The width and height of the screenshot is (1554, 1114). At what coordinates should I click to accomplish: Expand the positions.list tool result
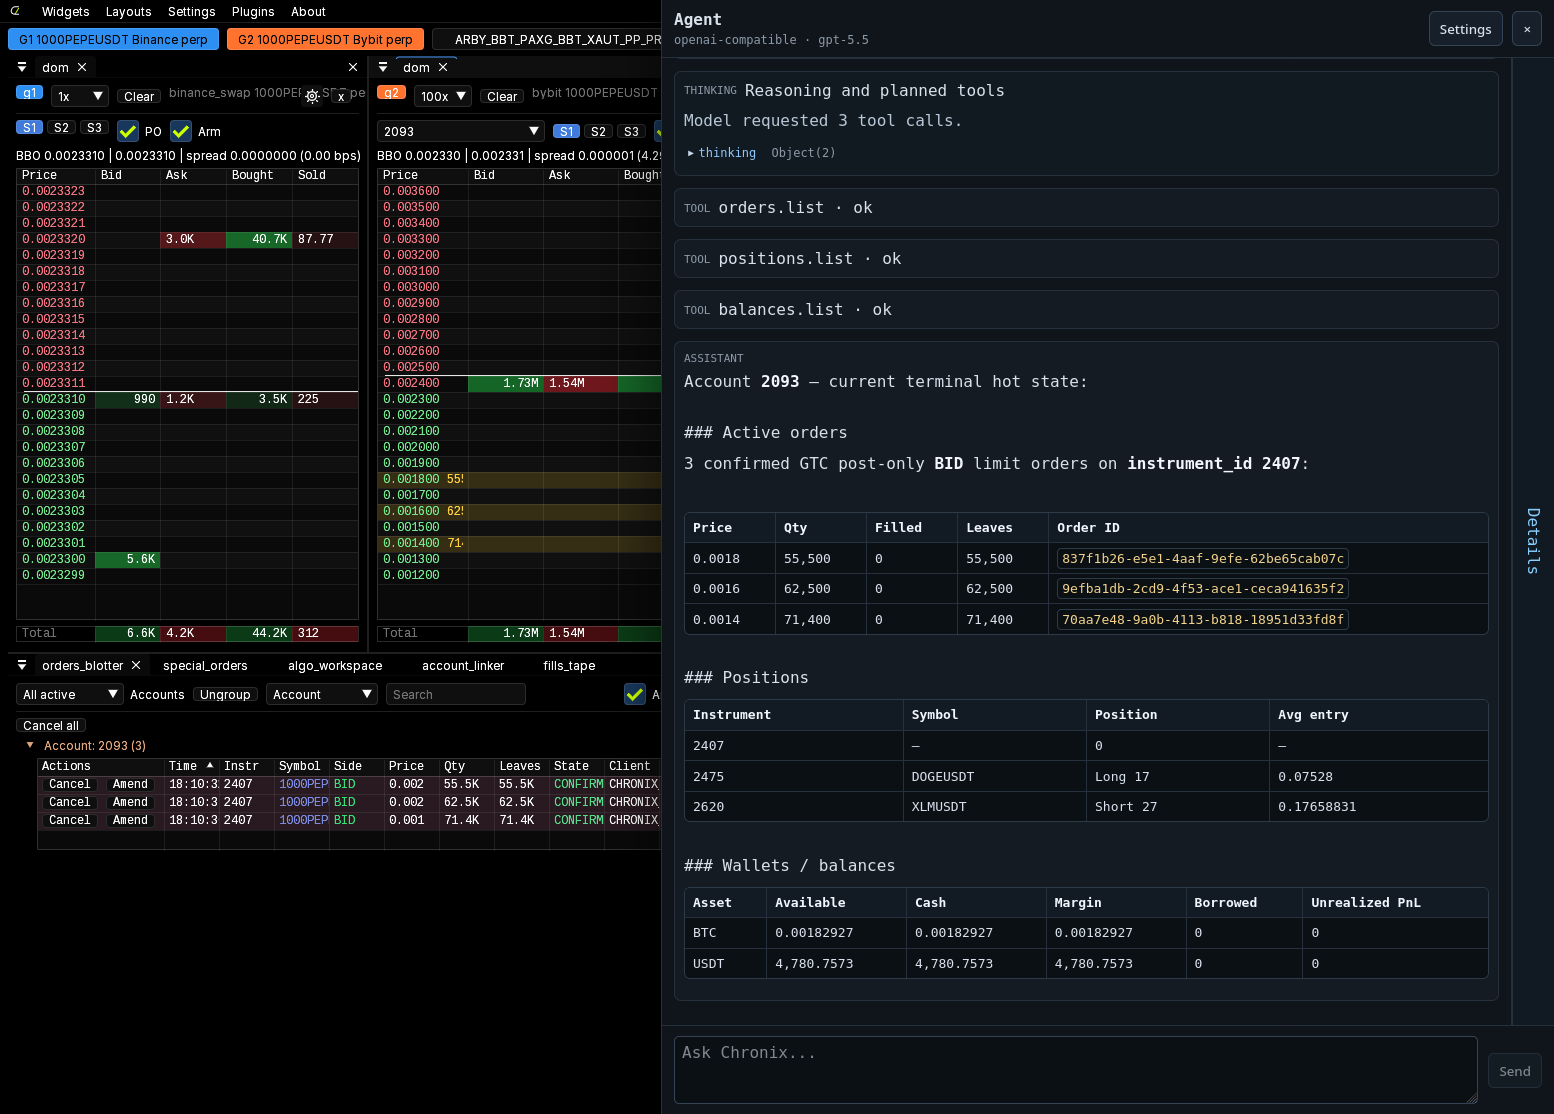(x=1086, y=259)
